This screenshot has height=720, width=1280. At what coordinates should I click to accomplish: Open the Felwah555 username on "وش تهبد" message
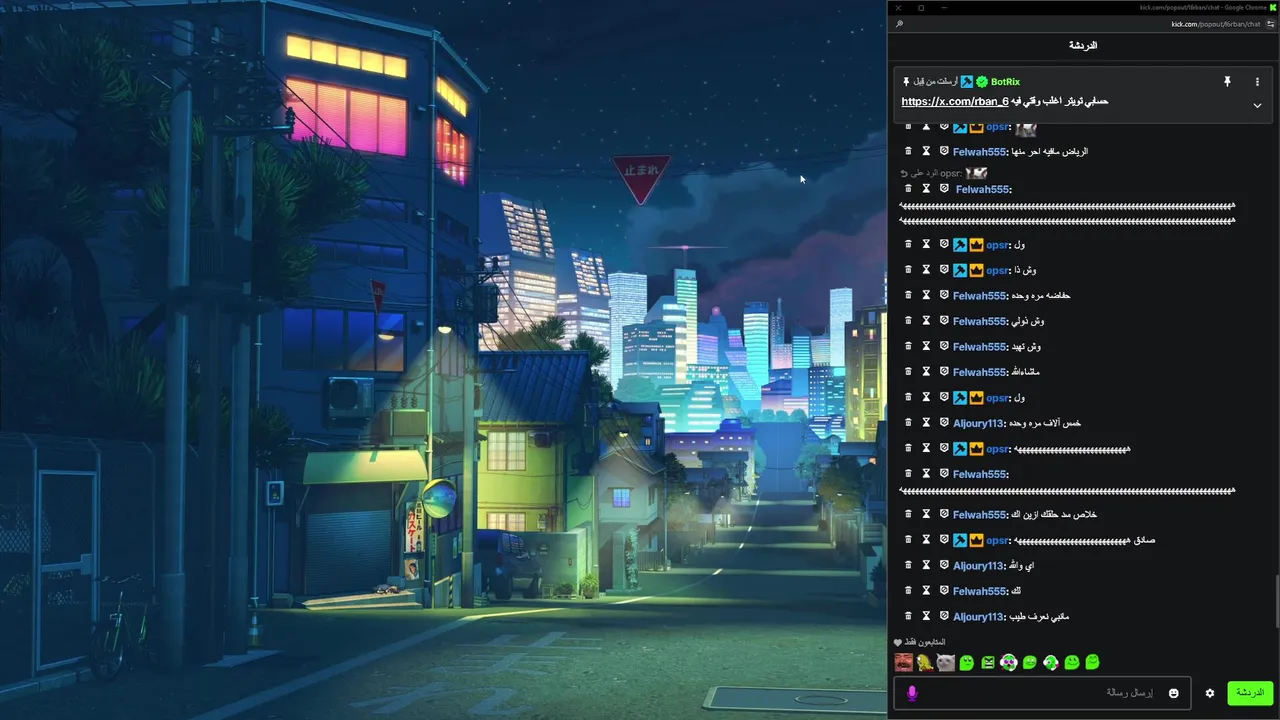(x=979, y=347)
